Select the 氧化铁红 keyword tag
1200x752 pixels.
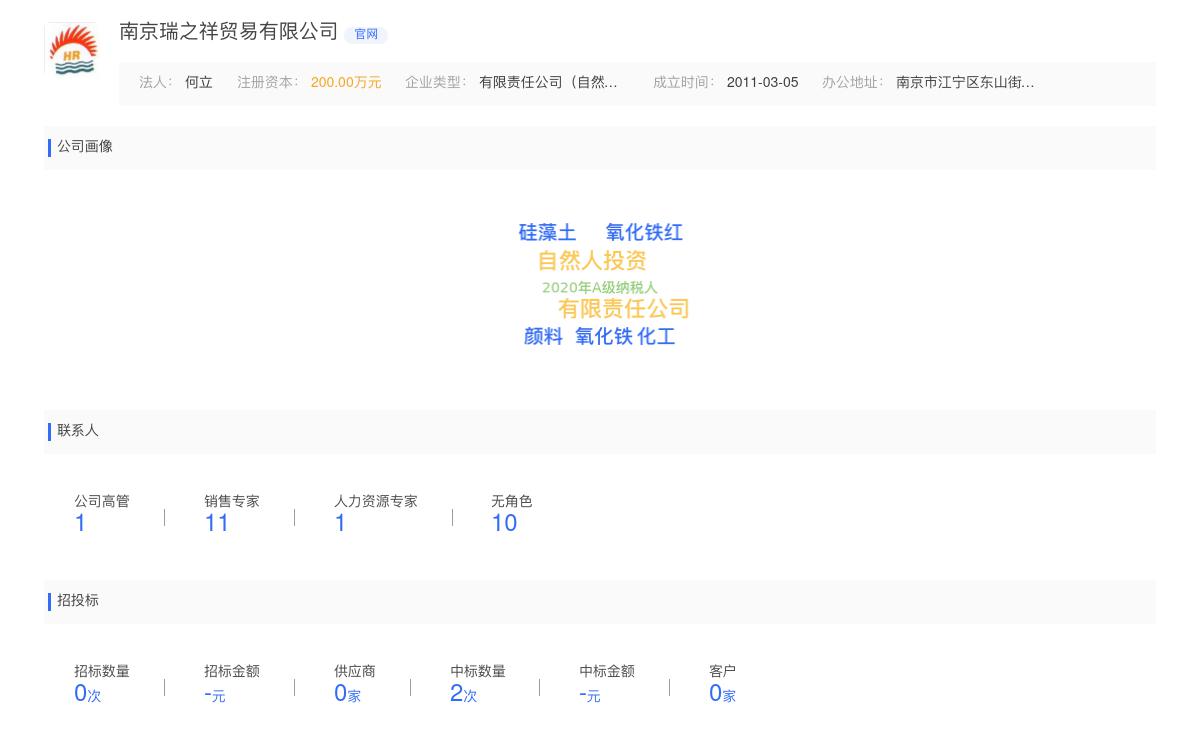[644, 233]
